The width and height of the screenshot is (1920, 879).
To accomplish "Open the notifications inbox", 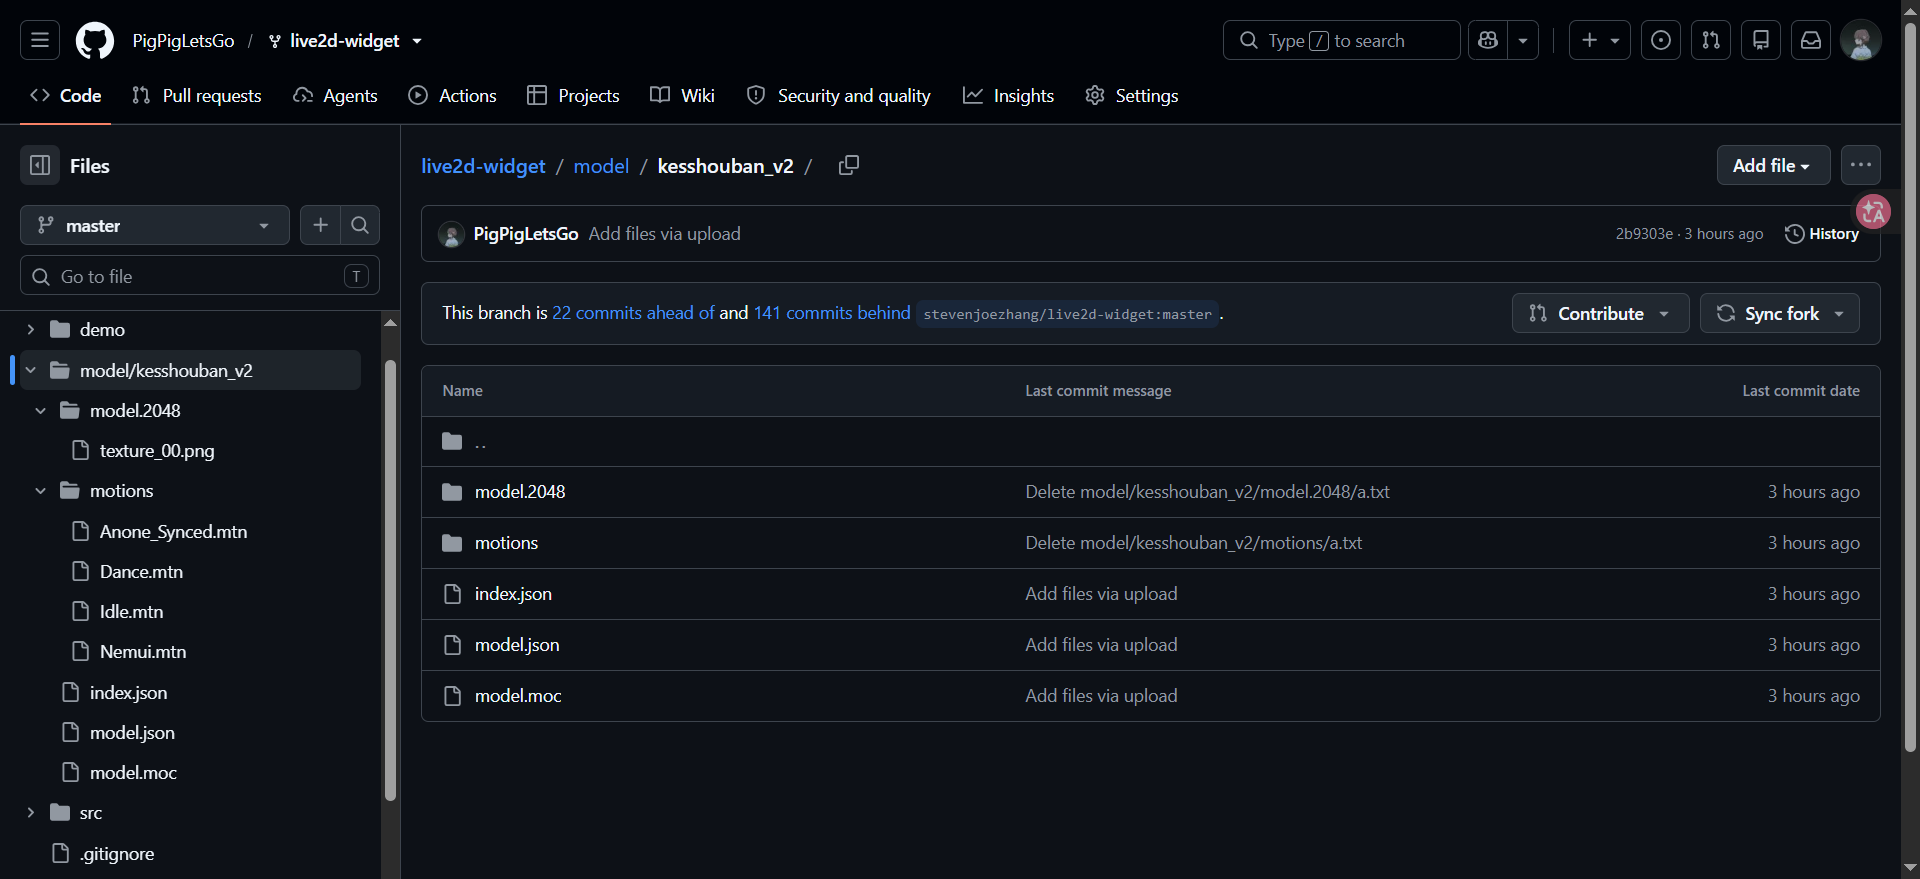I will coord(1811,40).
